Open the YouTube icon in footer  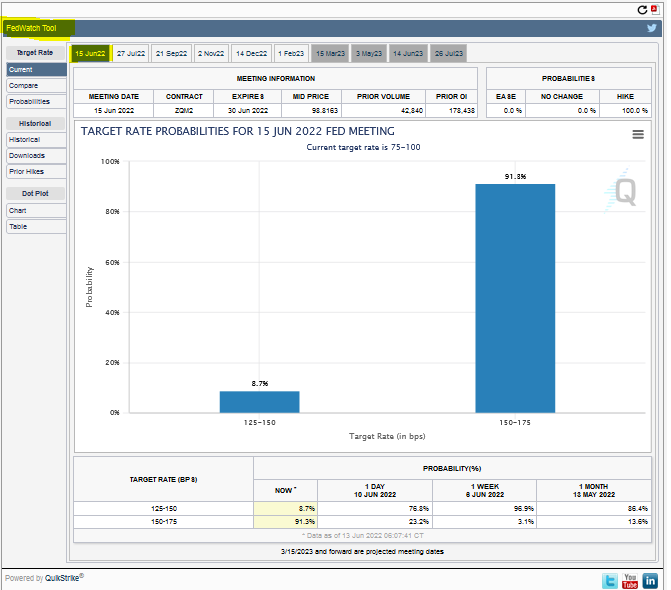tap(630, 581)
